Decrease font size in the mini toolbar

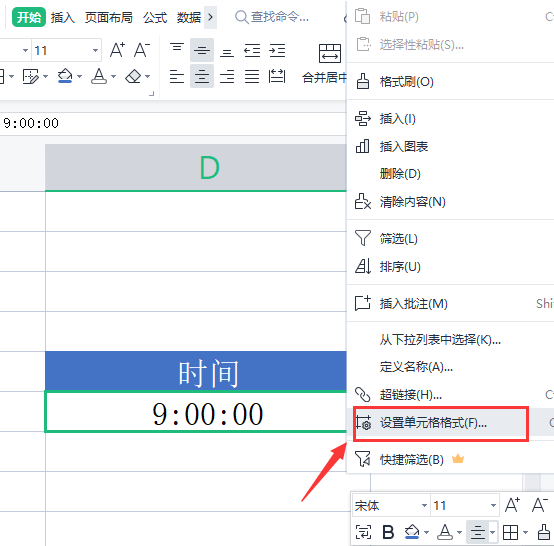coord(540,505)
